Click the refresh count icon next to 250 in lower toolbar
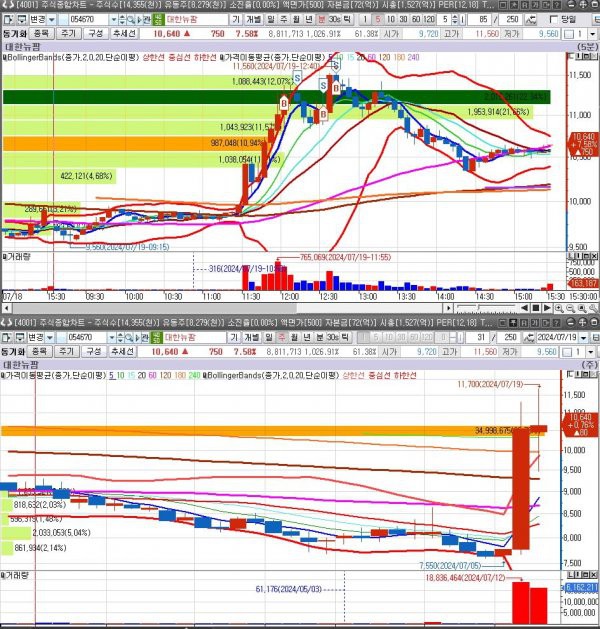The image size is (600, 629). point(529,337)
